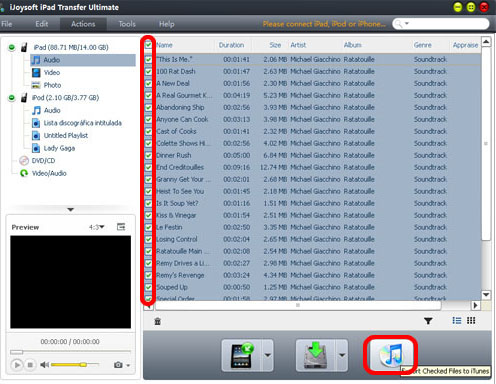This screenshot has width=496, height=384.
Task: Open the Lady Gaga playlist
Action: click(59, 148)
